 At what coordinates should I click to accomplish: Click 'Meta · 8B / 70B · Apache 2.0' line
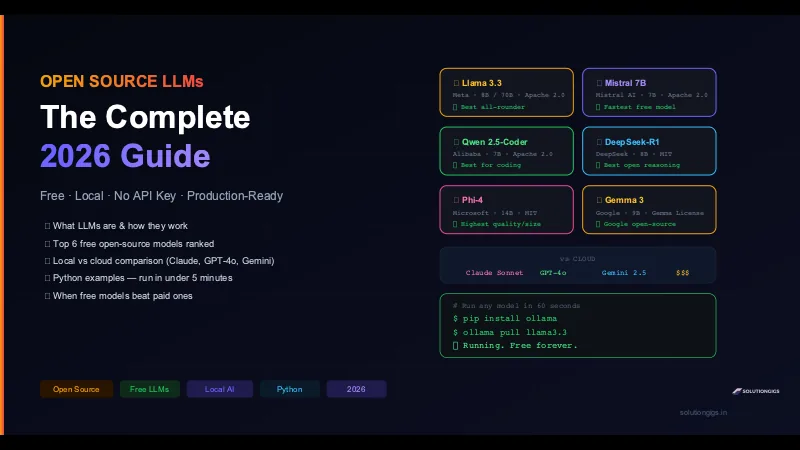click(x=509, y=95)
